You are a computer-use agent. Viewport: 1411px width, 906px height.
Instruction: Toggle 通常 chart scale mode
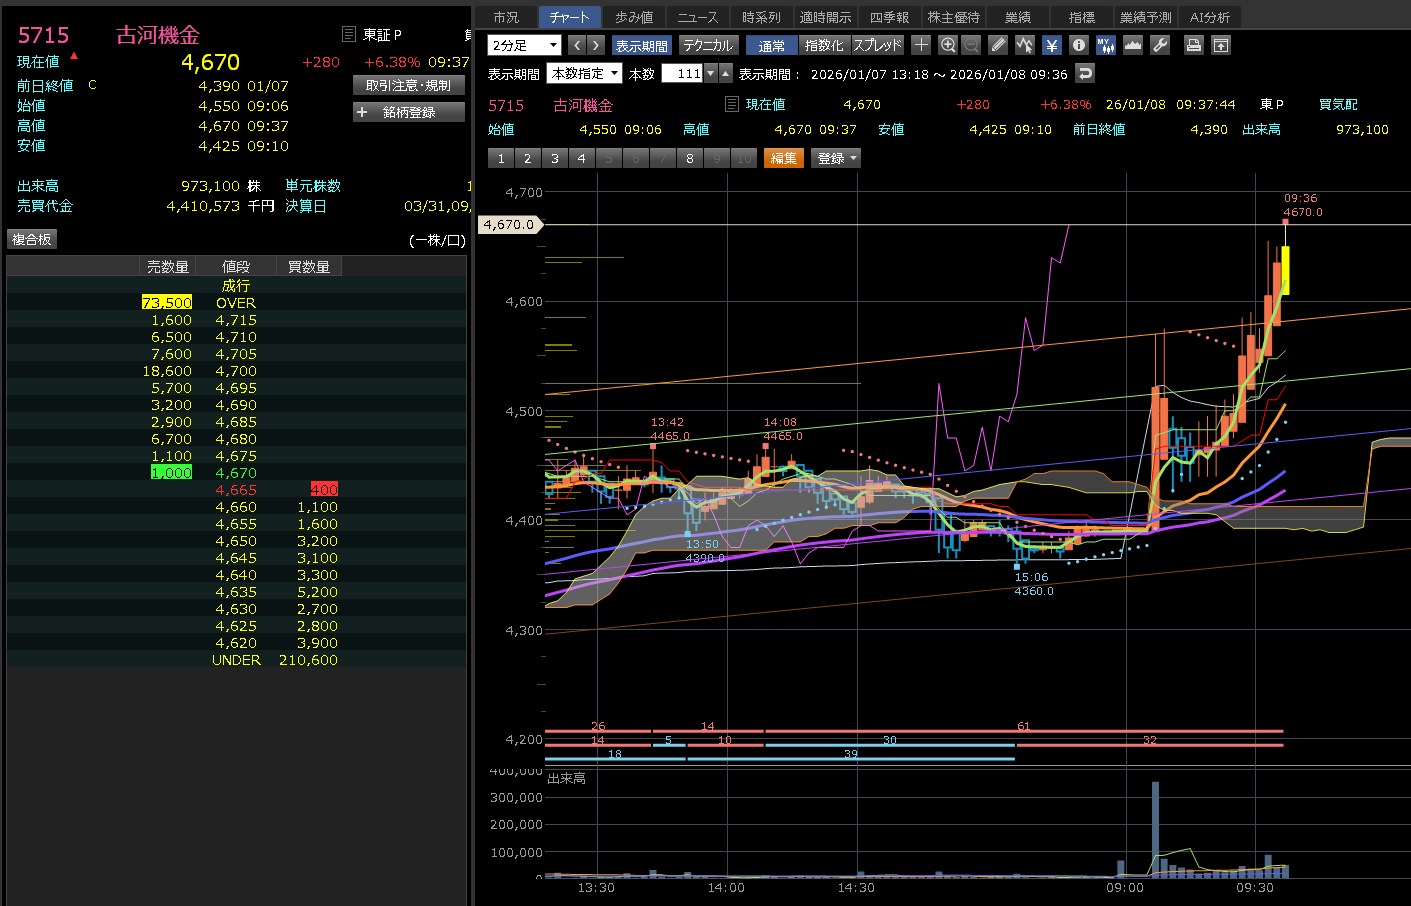(x=771, y=45)
